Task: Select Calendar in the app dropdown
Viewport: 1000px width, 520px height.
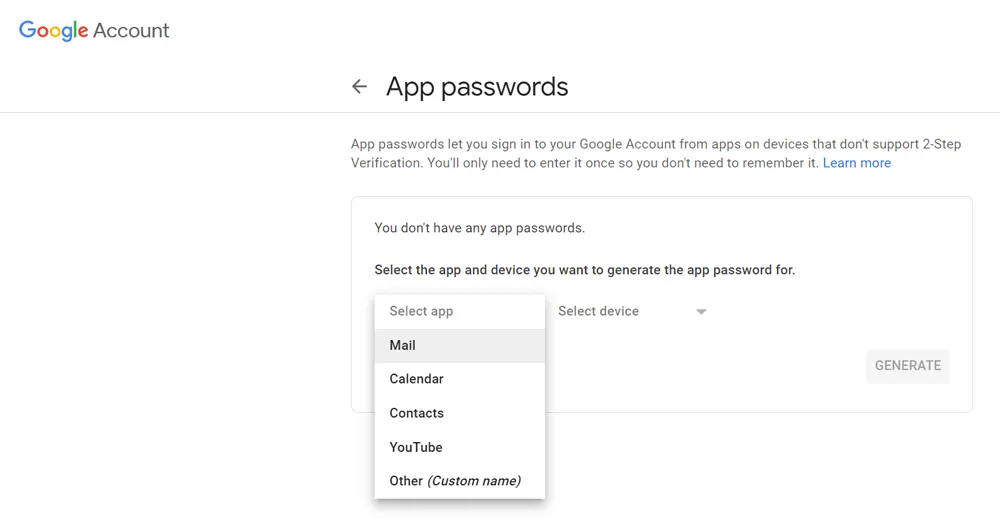Action: pyautogui.click(x=416, y=379)
